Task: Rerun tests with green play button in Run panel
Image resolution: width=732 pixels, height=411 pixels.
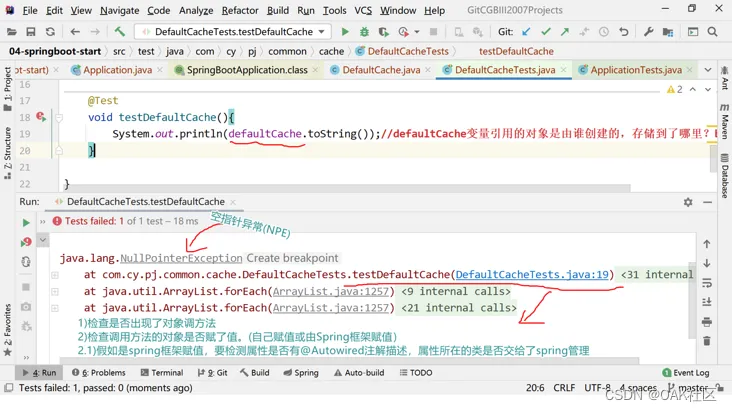Action: (26, 223)
